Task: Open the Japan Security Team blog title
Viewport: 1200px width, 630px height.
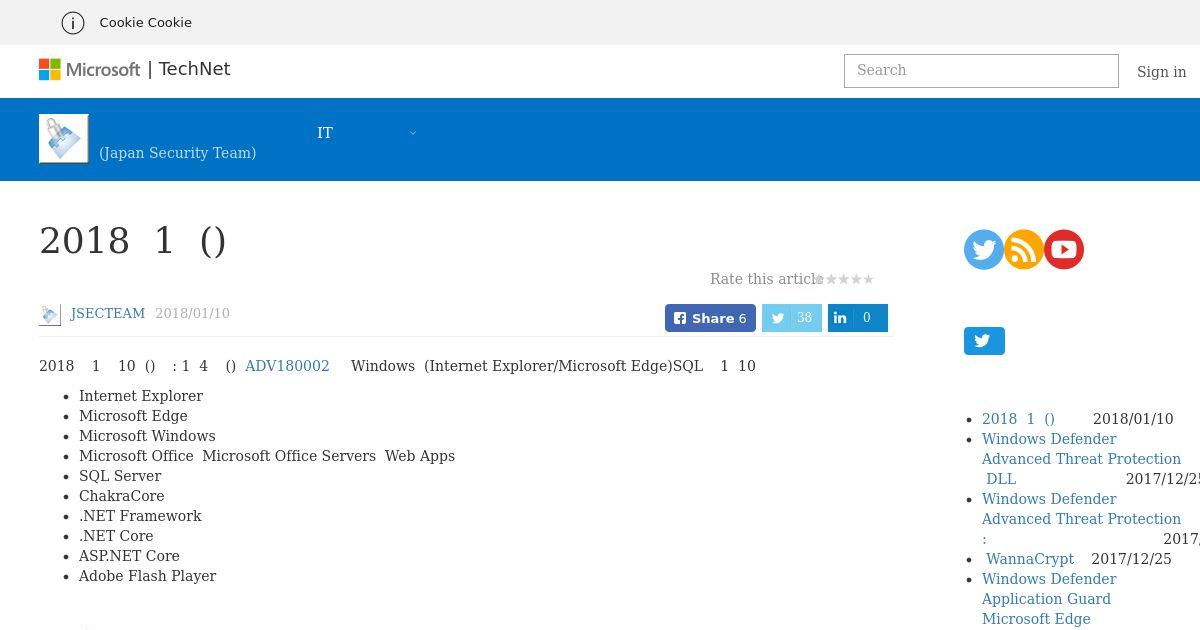Action: [x=178, y=153]
